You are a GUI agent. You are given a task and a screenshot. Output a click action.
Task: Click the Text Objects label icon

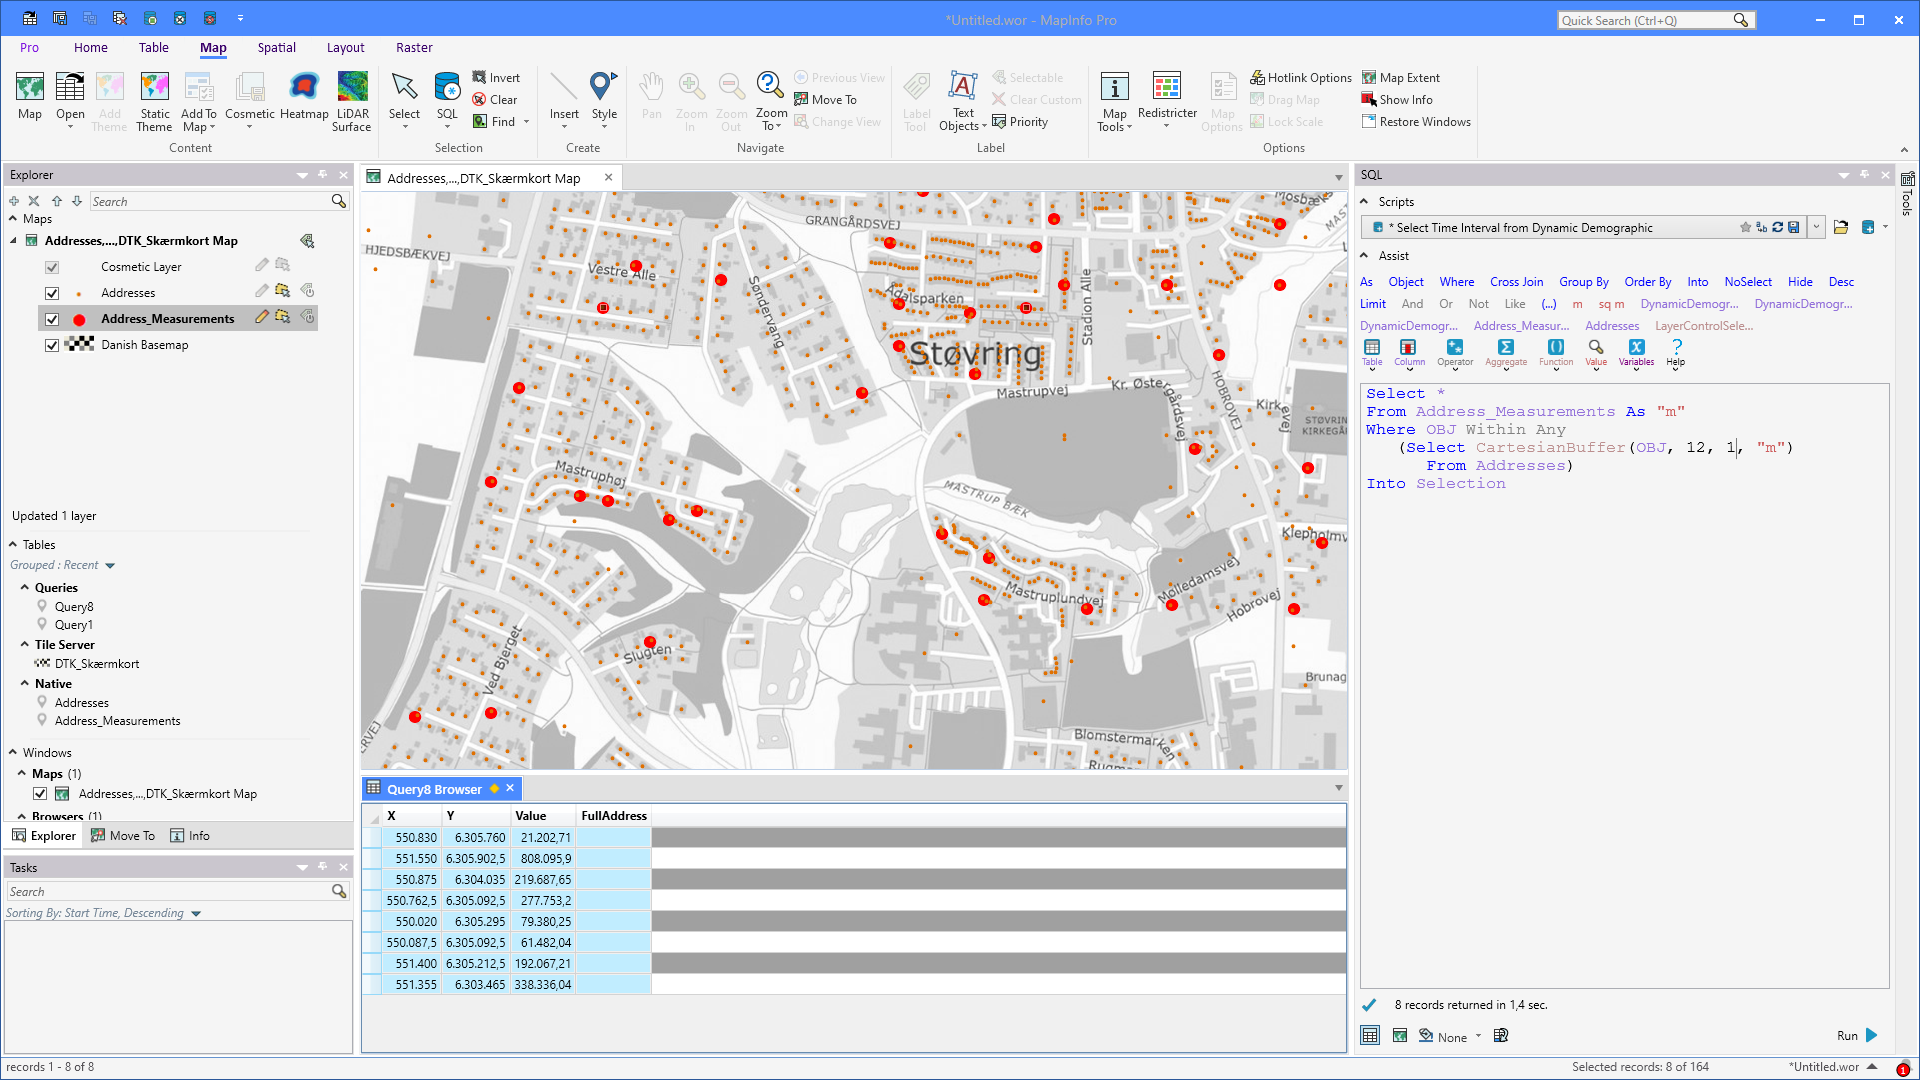tap(963, 86)
